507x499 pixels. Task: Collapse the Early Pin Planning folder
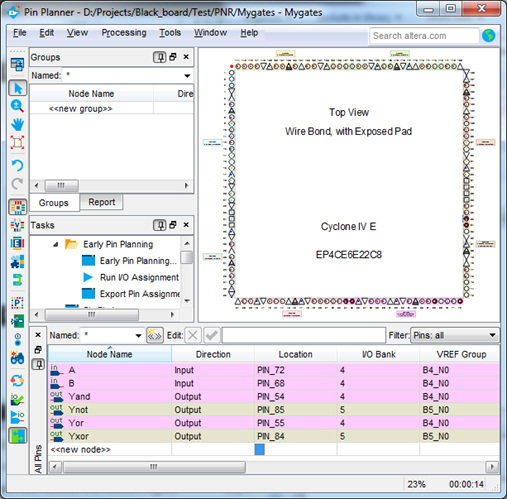(56, 244)
